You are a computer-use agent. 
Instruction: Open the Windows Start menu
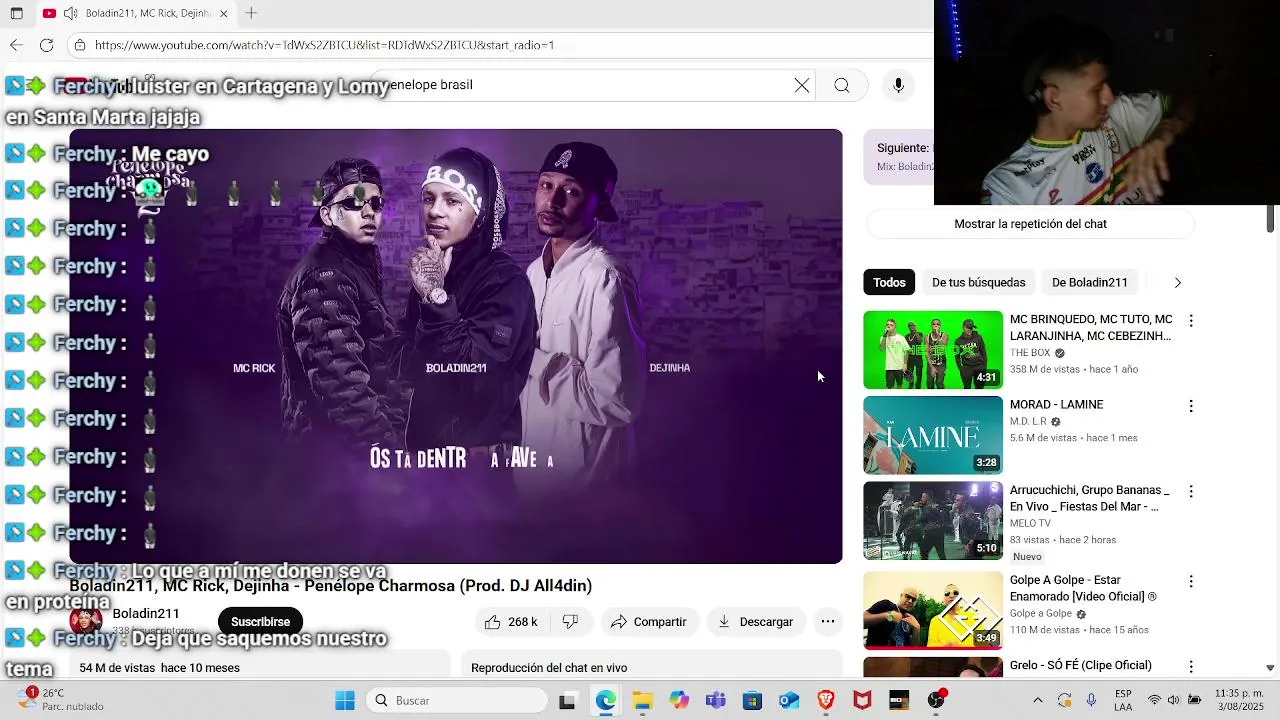(x=345, y=701)
